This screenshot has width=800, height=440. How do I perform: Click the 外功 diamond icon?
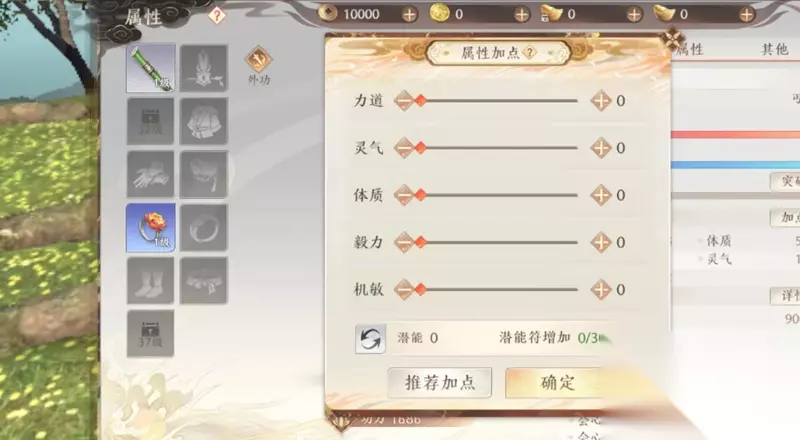pos(258,59)
